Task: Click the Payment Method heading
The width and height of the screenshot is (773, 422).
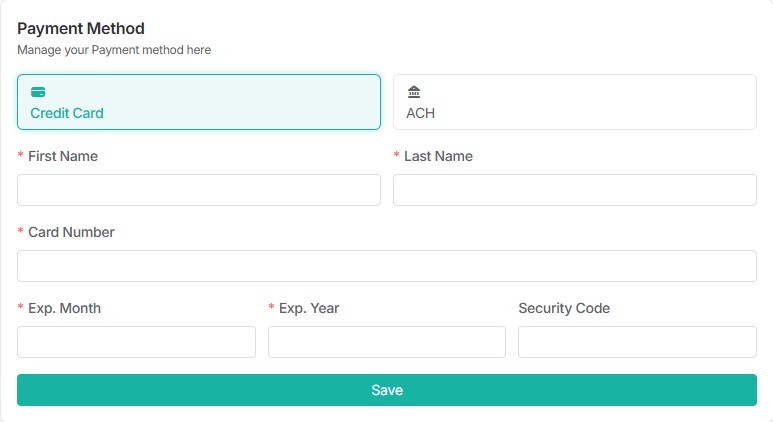Action: click(x=81, y=29)
